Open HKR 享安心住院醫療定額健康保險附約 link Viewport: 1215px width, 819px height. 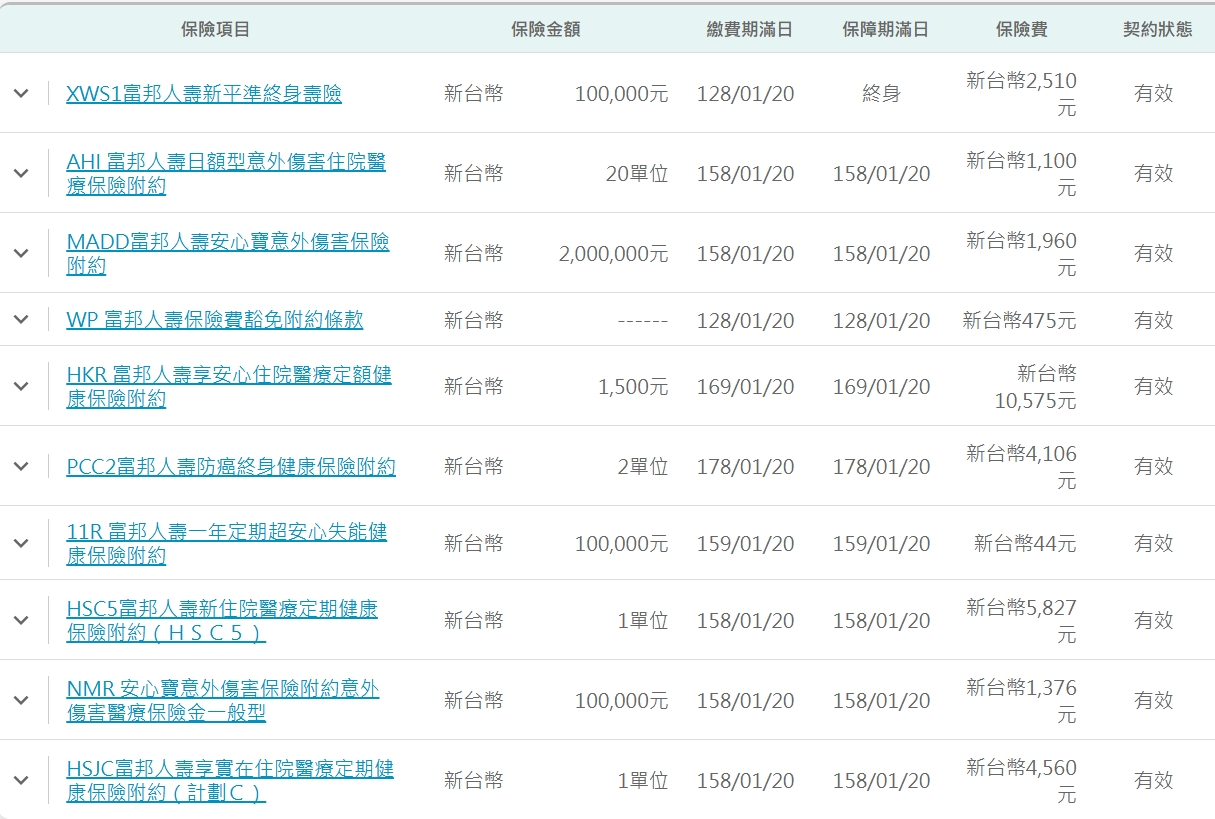click(229, 386)
